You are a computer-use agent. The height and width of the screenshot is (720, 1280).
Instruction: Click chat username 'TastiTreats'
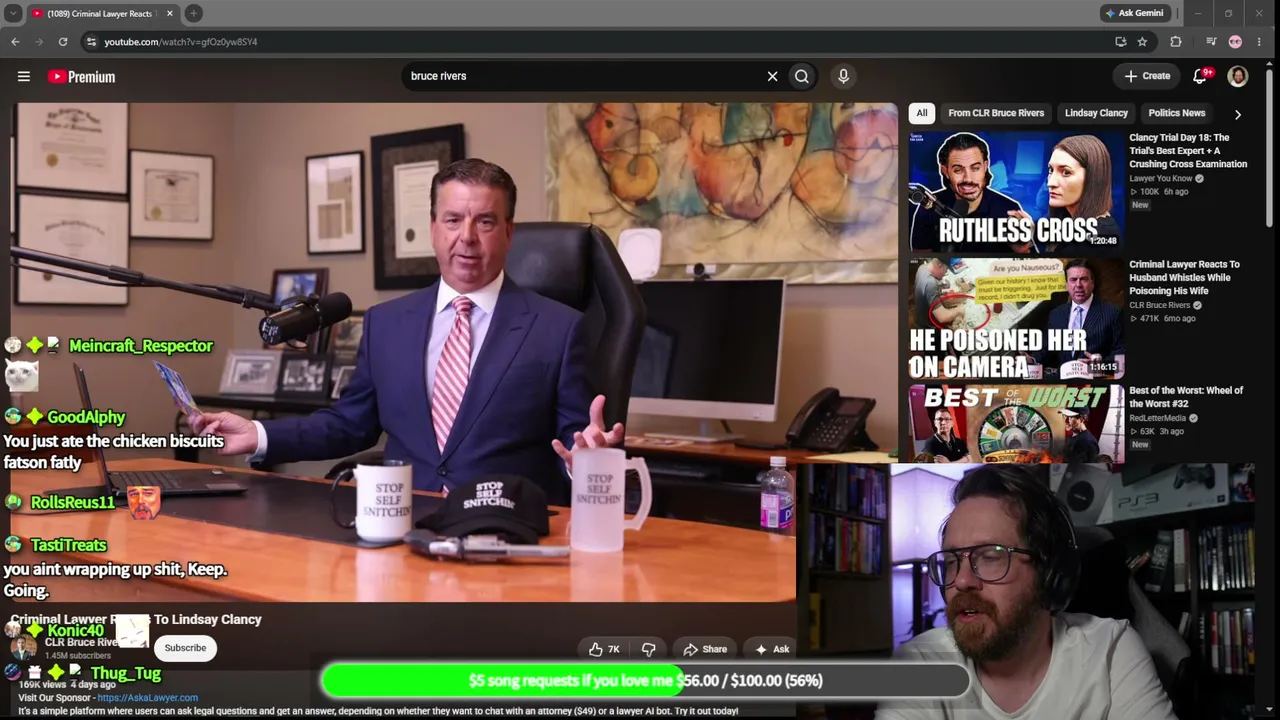[68, 545]
